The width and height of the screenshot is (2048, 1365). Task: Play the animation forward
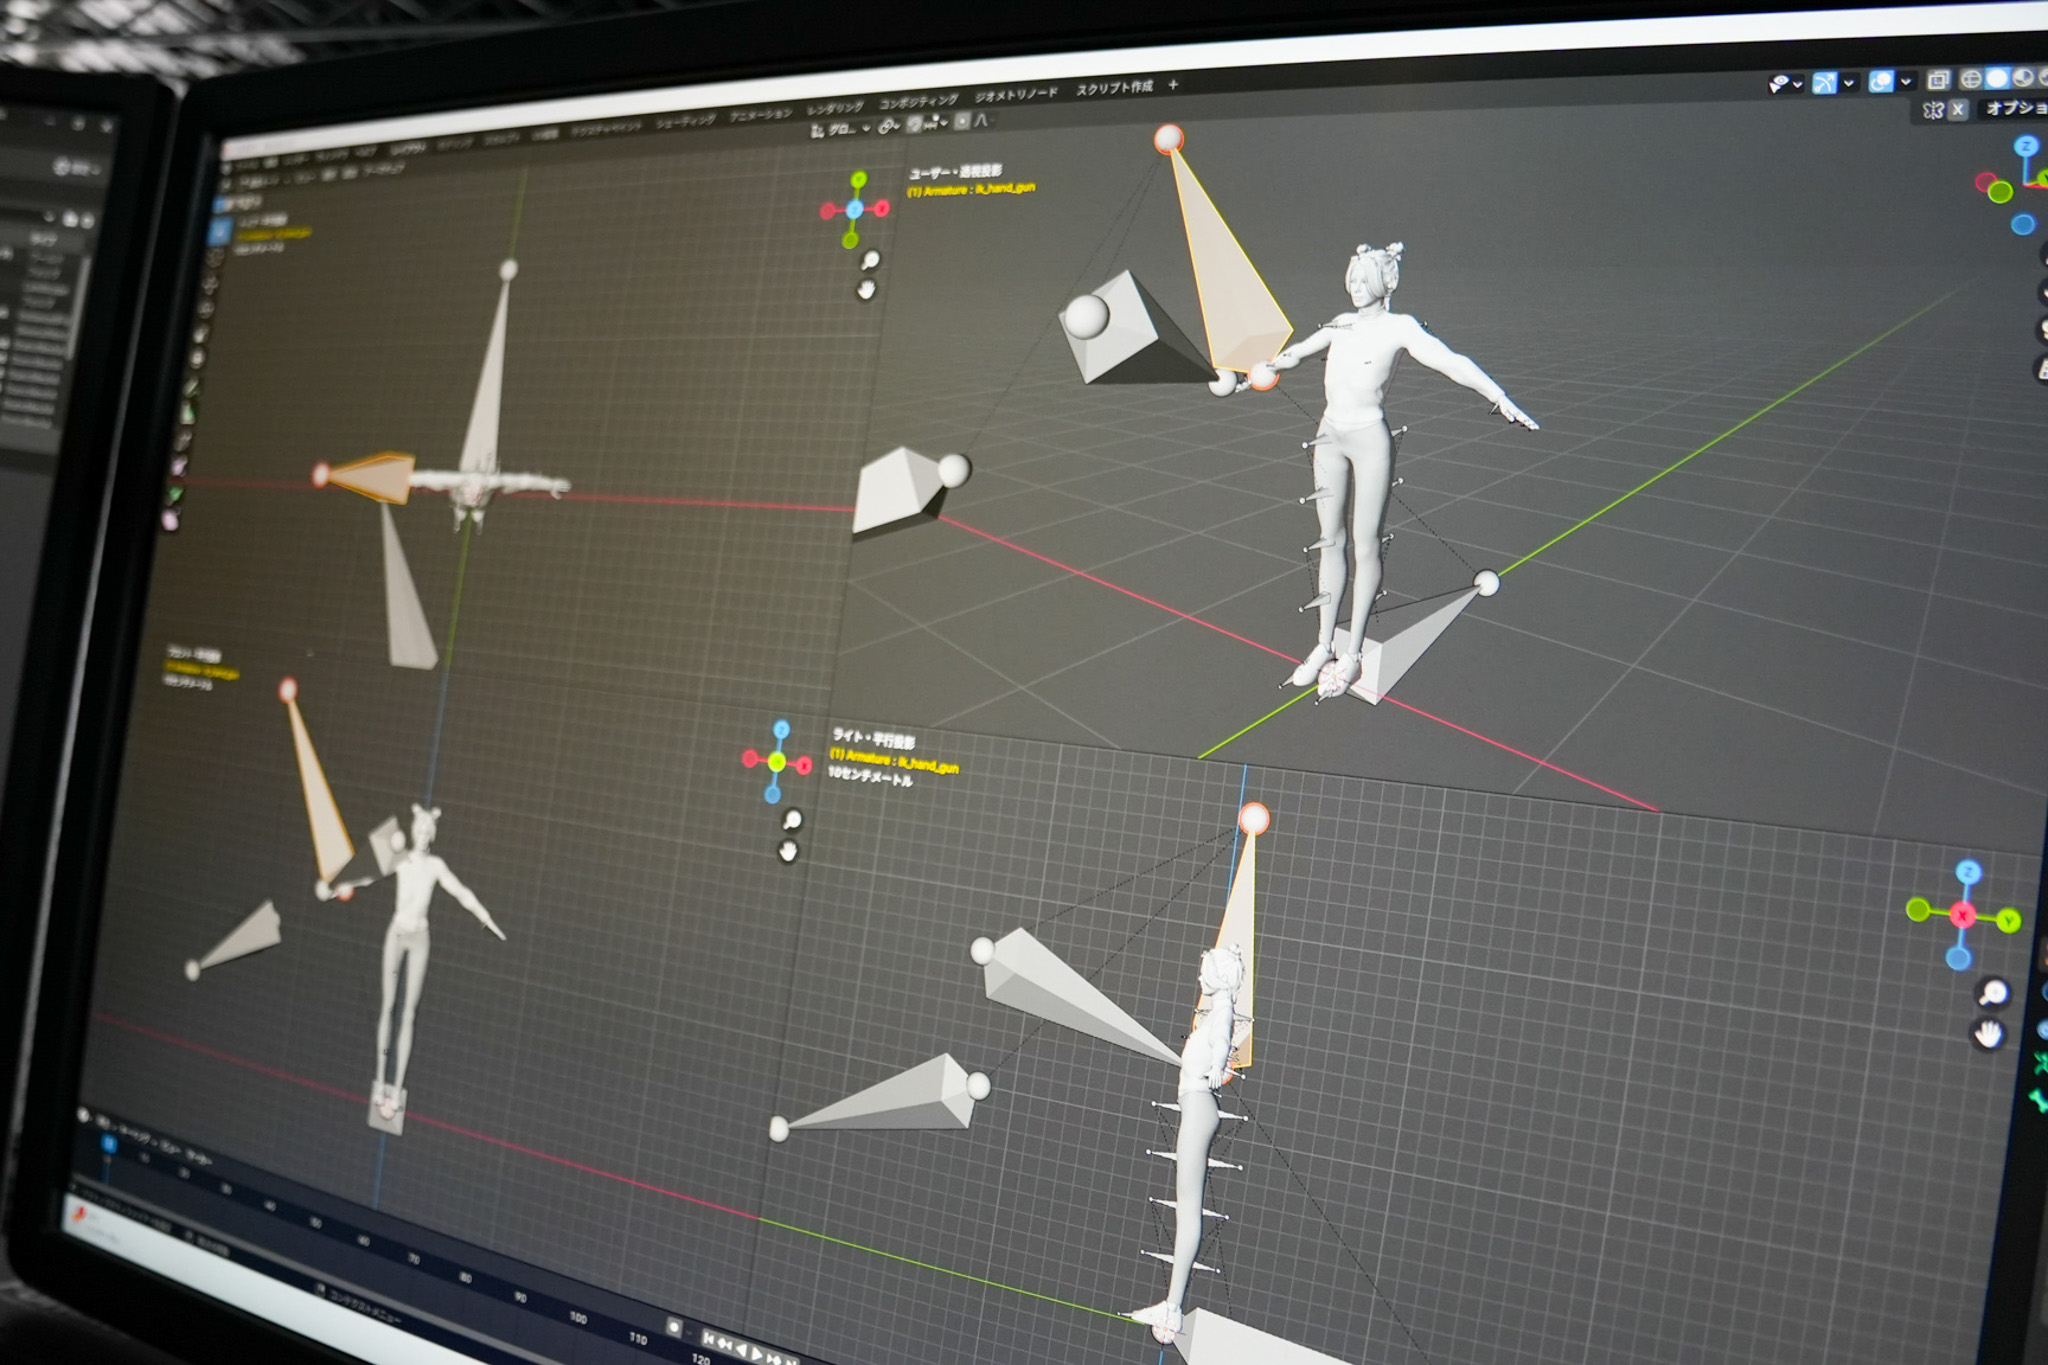pyautogui.click(x=758, y=1354)
